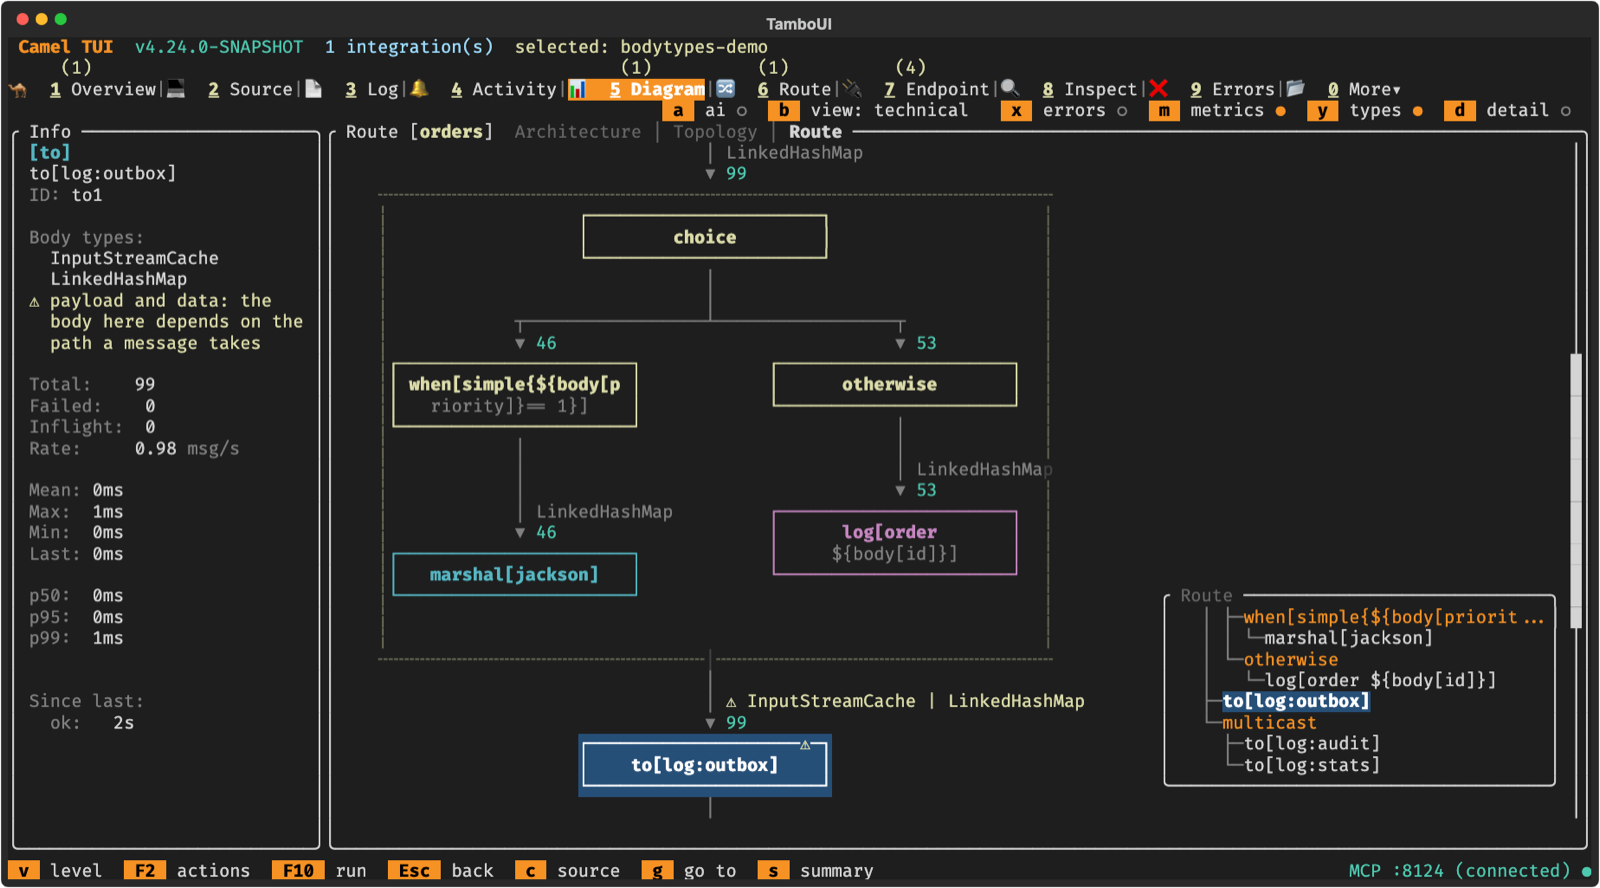Click the bell icon in the tab bar
The image size is (1600, 888).
click(x=420, y=89)
